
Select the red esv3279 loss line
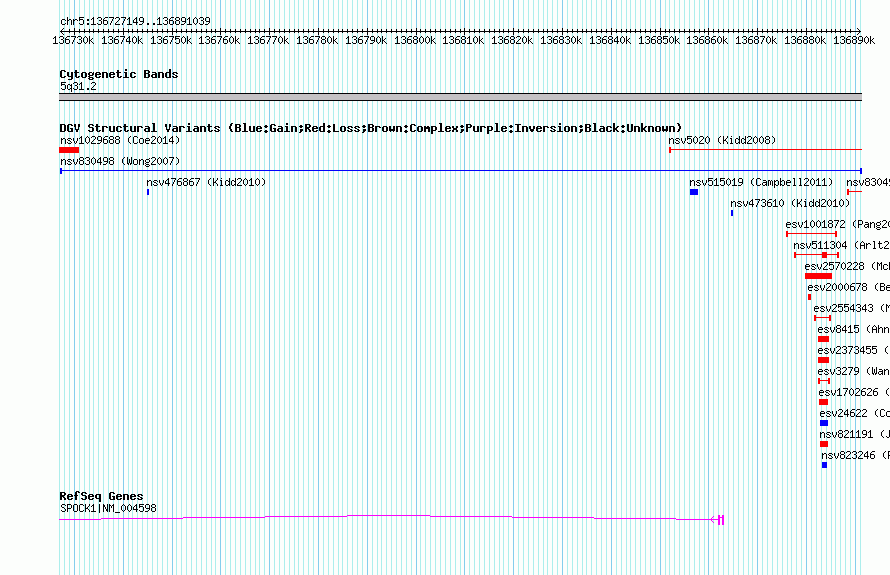[824, 381]
